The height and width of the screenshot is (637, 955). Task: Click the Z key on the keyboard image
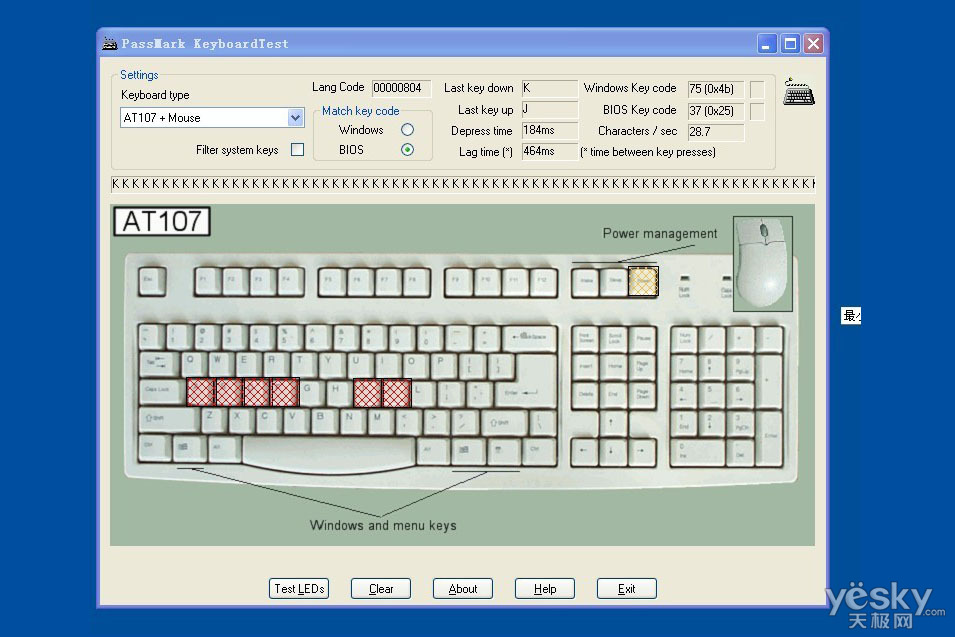(x=214, y=421)
